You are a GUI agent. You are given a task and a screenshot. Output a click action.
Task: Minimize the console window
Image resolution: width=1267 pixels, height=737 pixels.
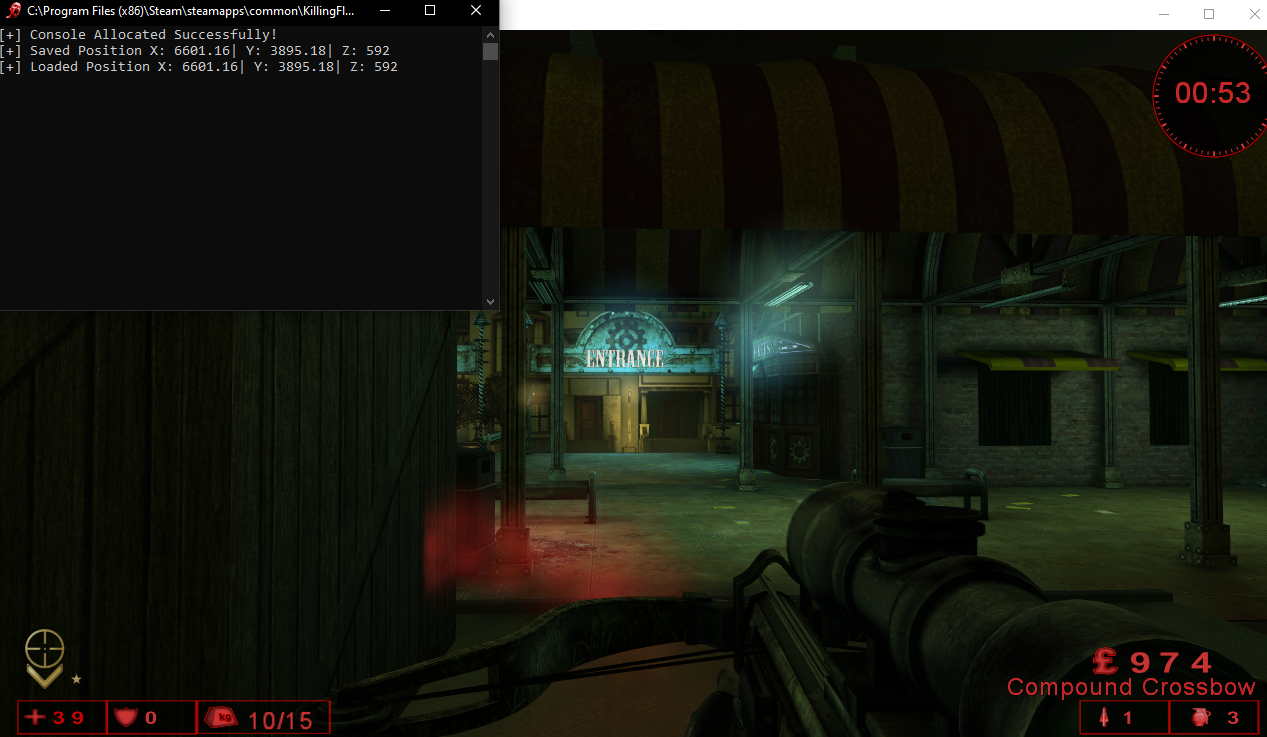(385, 11)
